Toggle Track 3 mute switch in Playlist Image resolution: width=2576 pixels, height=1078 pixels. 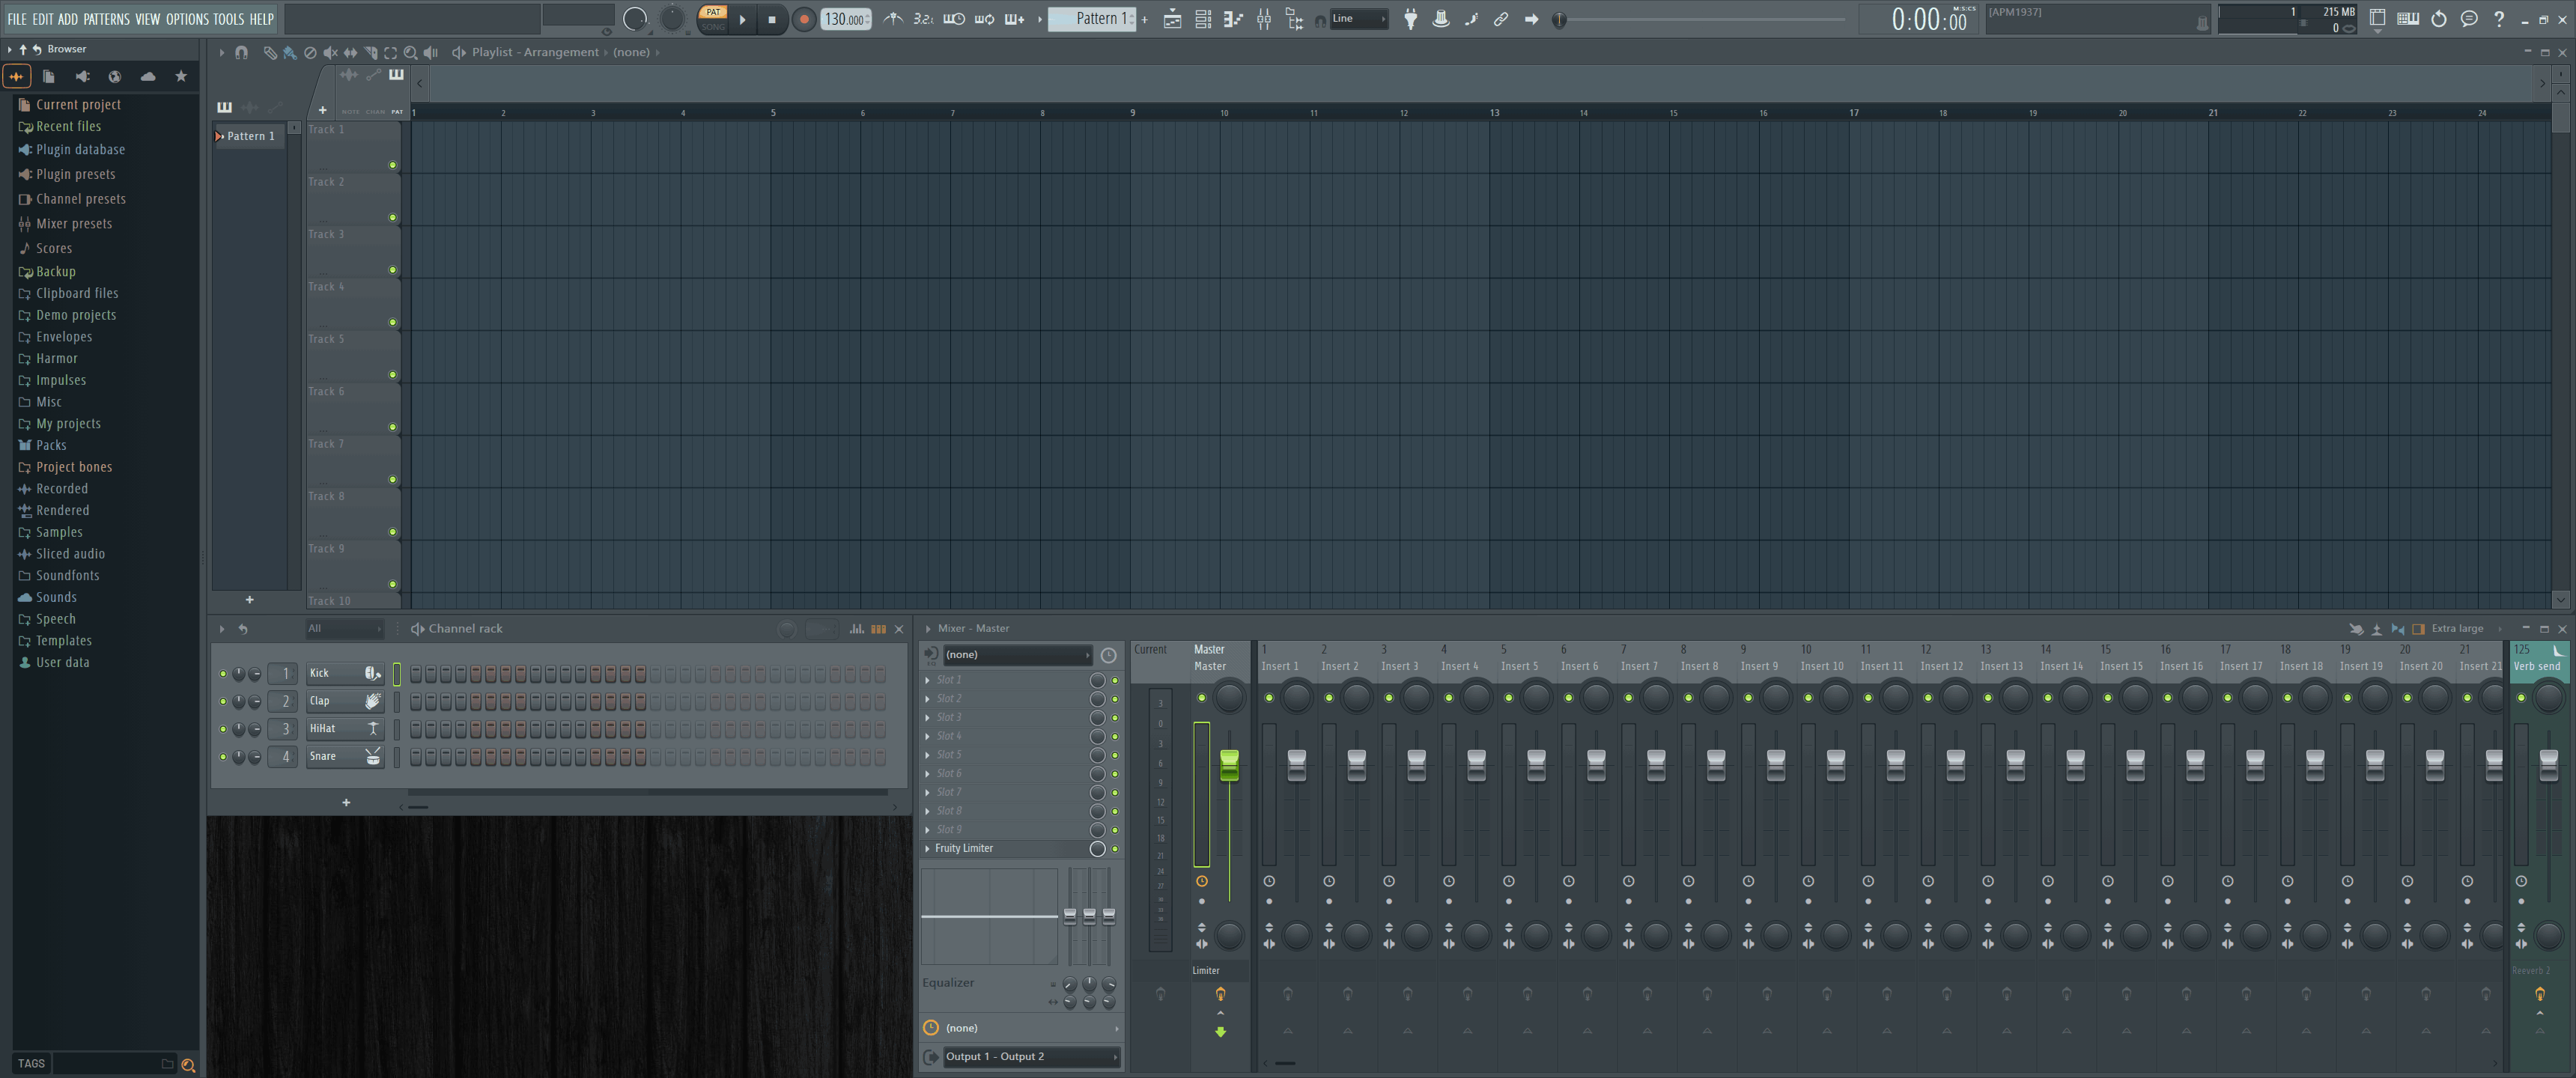pyautogui.click(x=393, y=269)
